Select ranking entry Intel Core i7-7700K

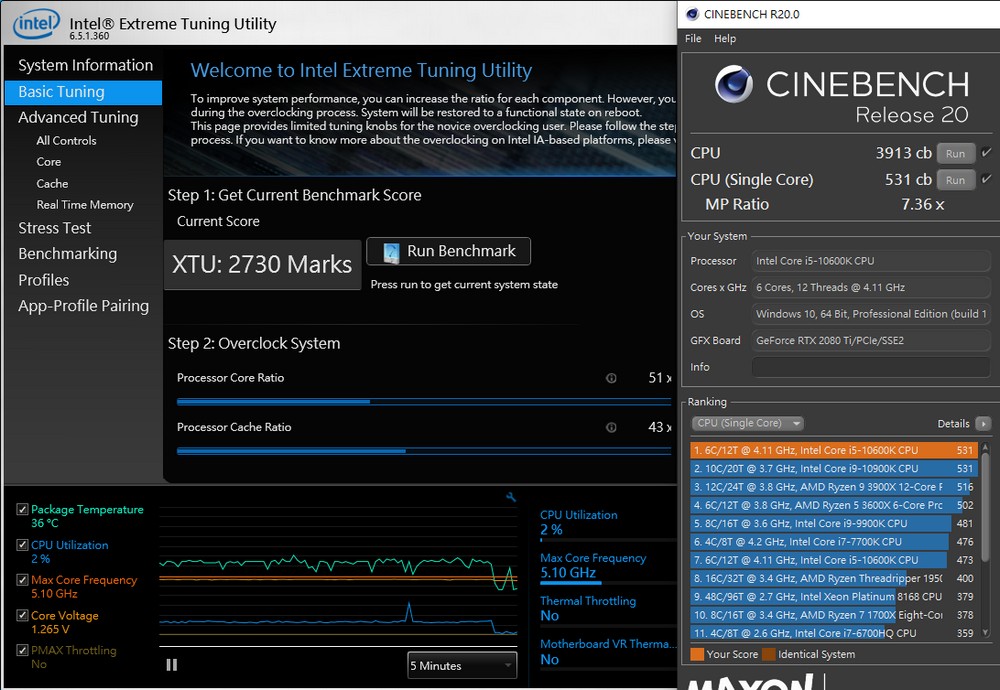pos(834,542)
